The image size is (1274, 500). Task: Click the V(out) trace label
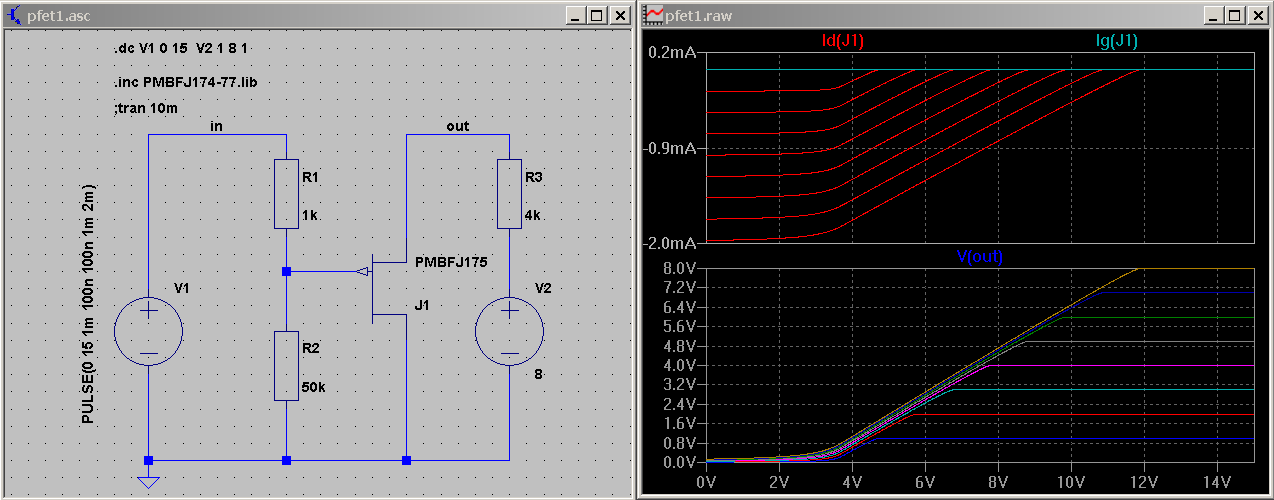[x=980, y=257]
